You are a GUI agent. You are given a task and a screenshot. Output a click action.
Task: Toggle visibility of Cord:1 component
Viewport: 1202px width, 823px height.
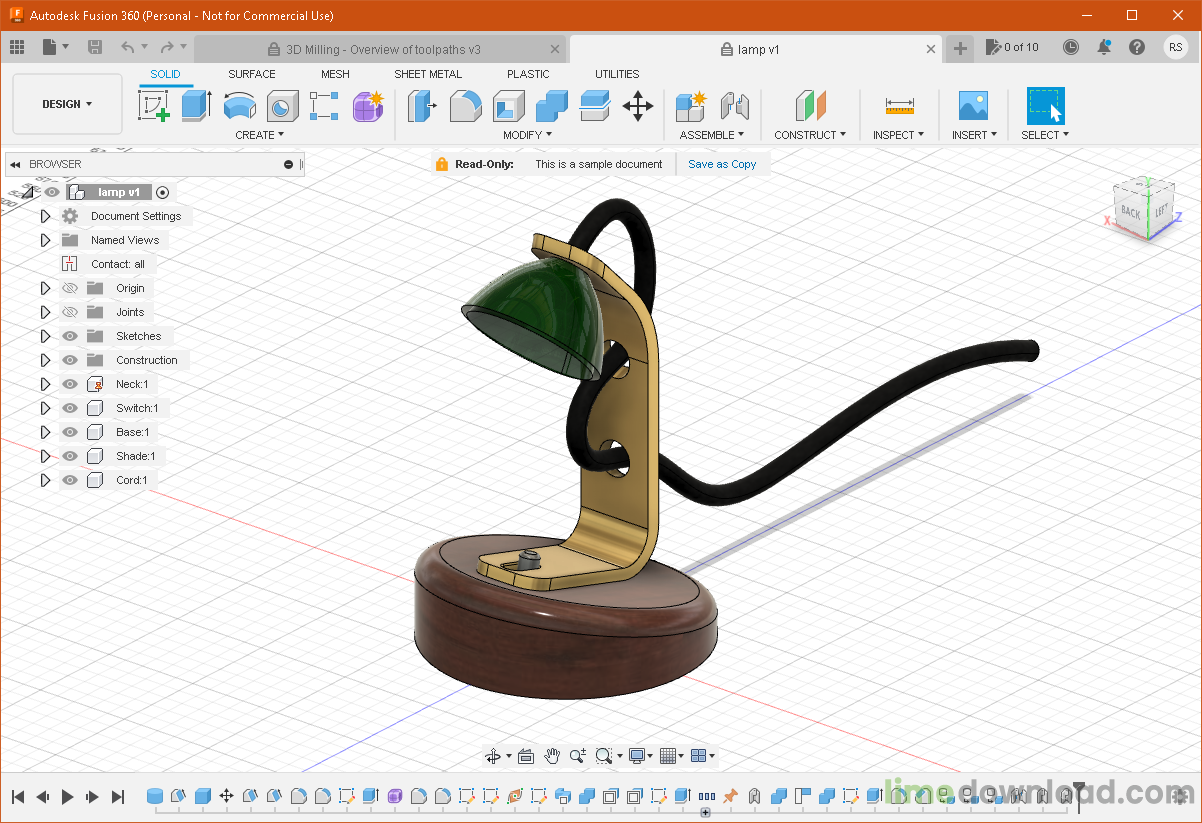coord(70,480)
